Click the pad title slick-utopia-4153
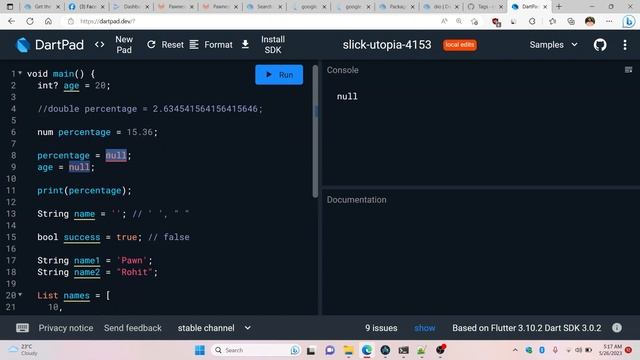Viewport: 640px width, 360px height. pos(387,44)
